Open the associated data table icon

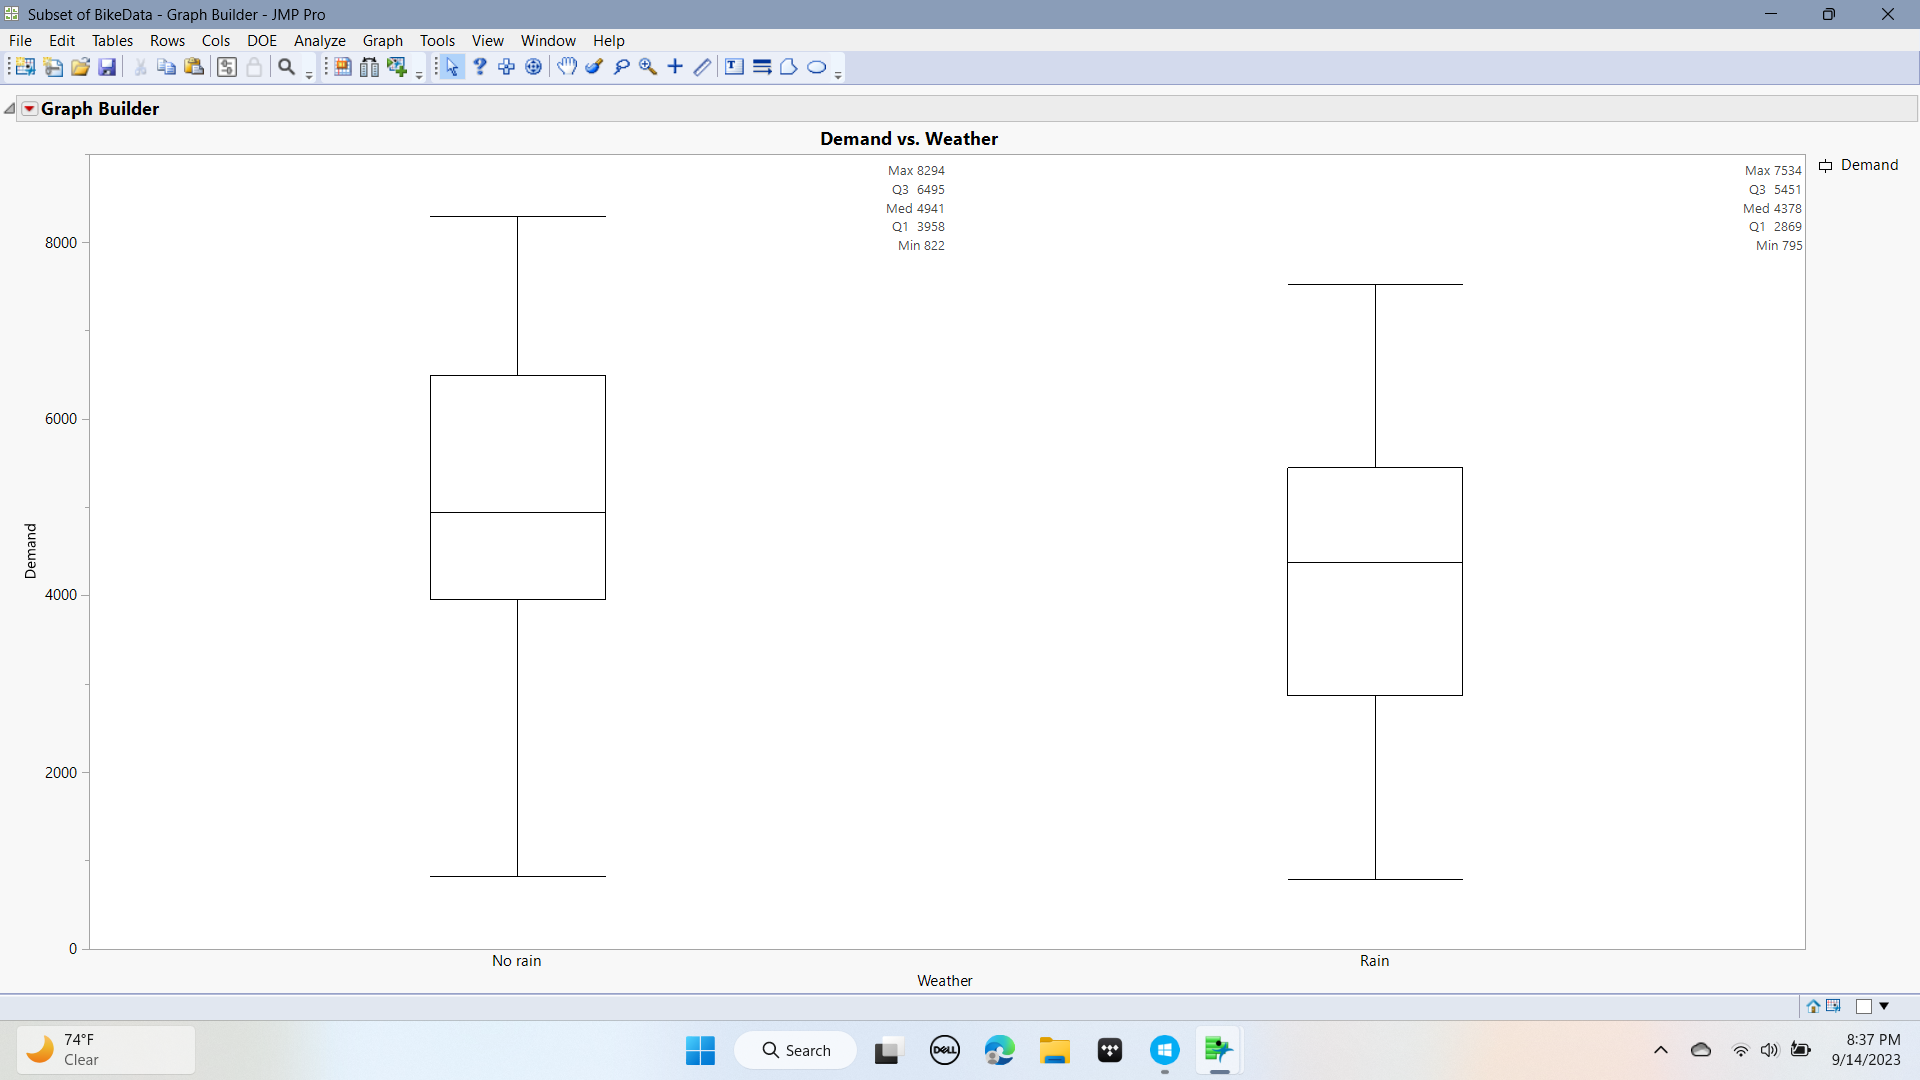[1833, 1006]
